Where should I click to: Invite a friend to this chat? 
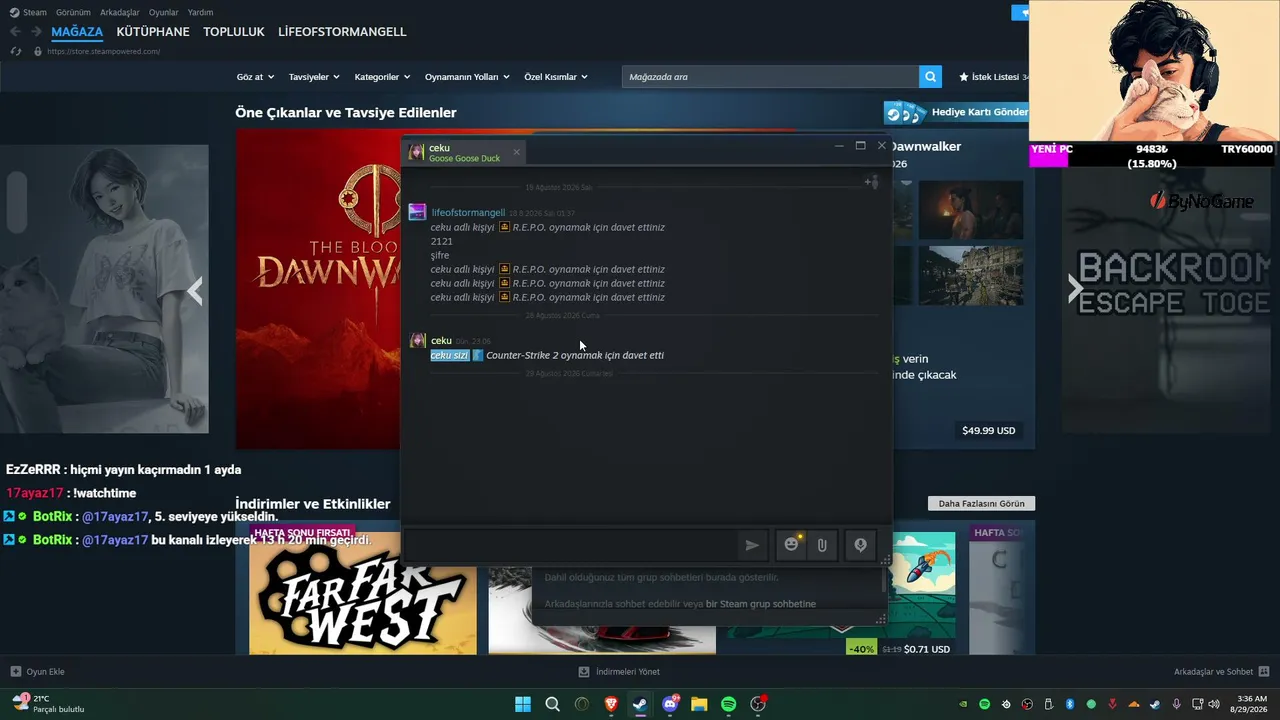click(871, 181)
